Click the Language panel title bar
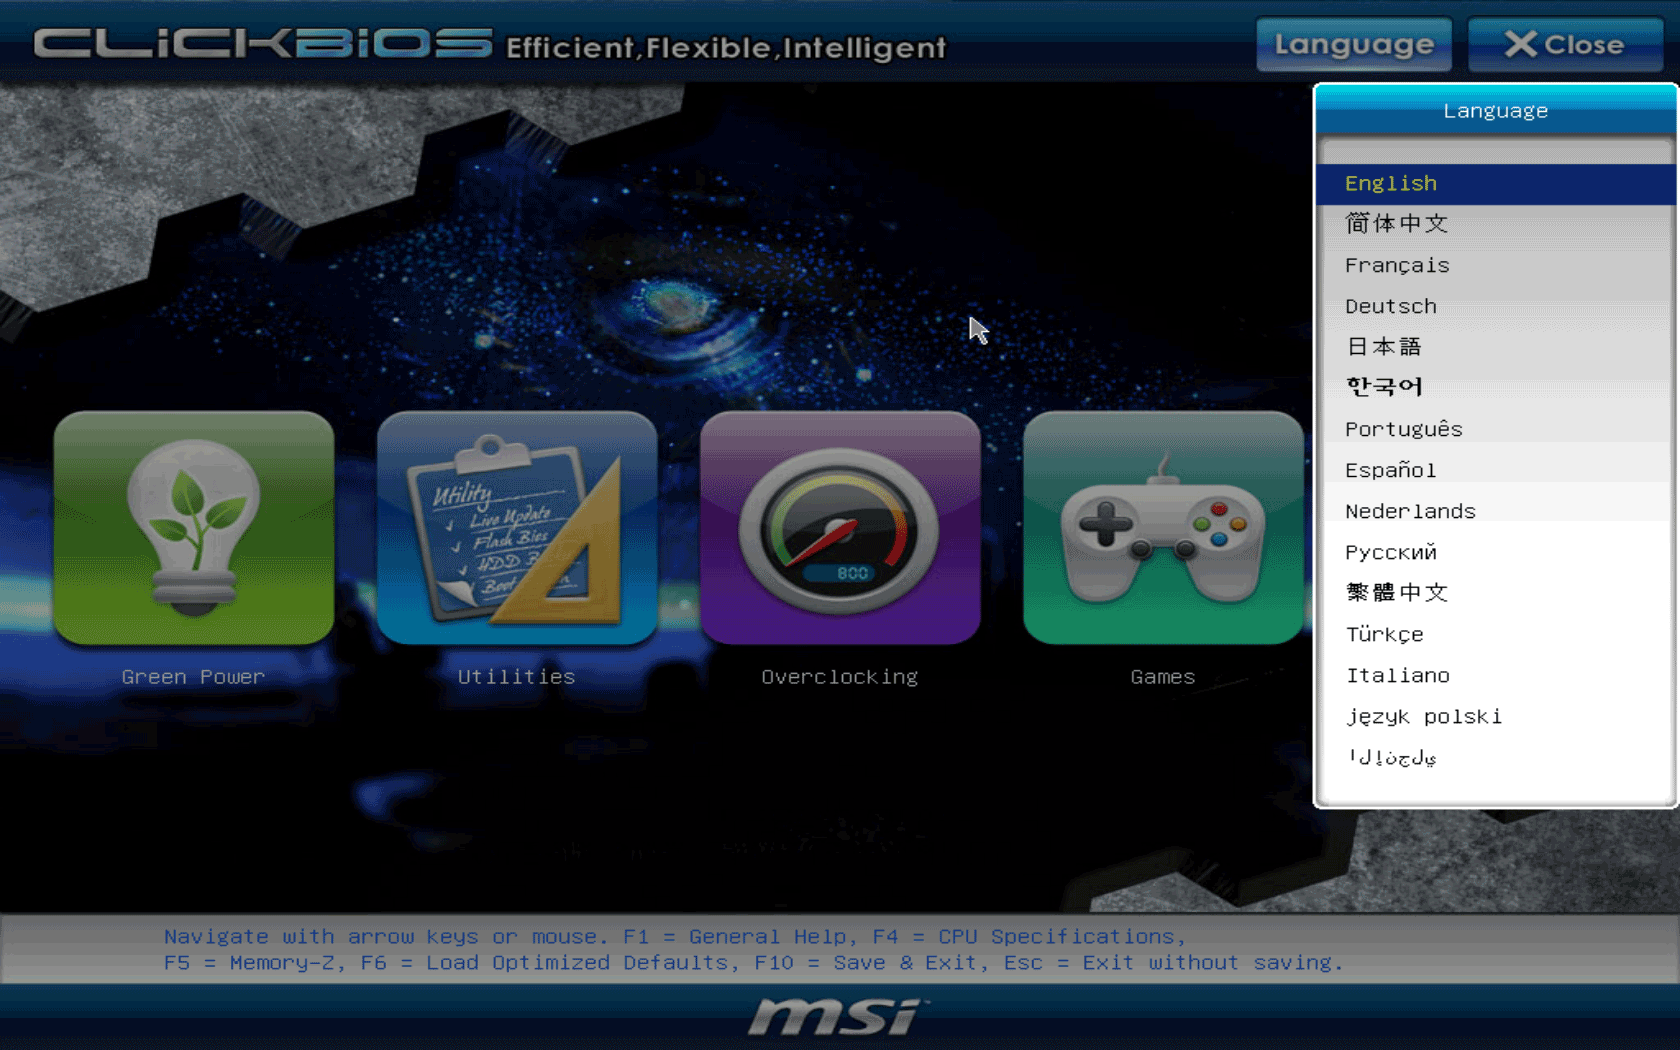Image resolution: width=1680 pixels, height=1050 pixels. pos(1496,111)
